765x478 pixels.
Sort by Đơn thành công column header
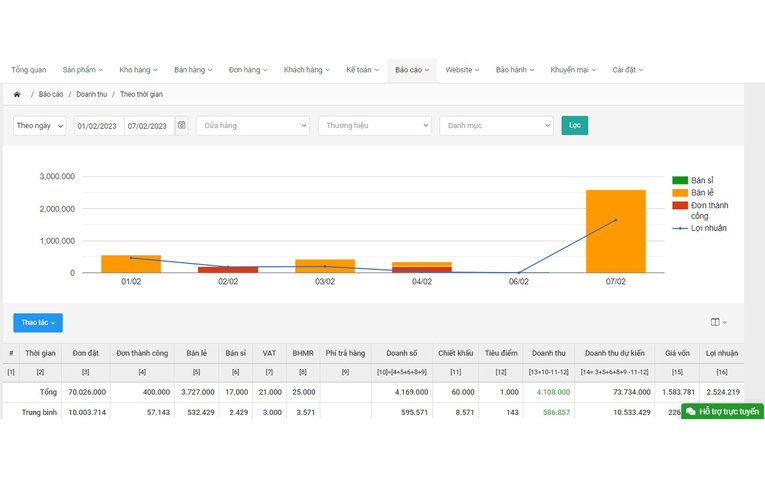142,353
